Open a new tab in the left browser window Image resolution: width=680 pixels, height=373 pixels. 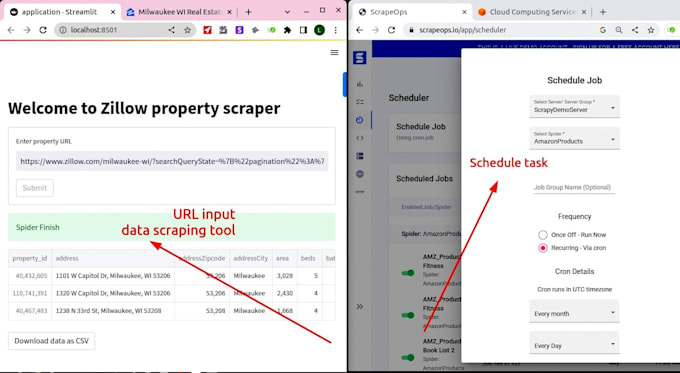tap(248, 12)
